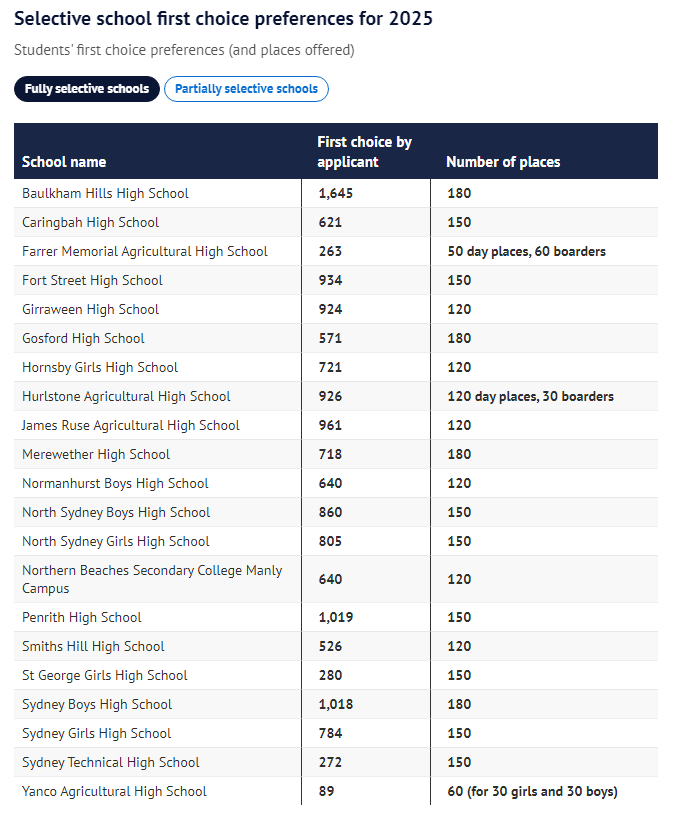Select Penith High School's 1,019 value
This screenshot has height=815, width=673.
tap(336, 617)
